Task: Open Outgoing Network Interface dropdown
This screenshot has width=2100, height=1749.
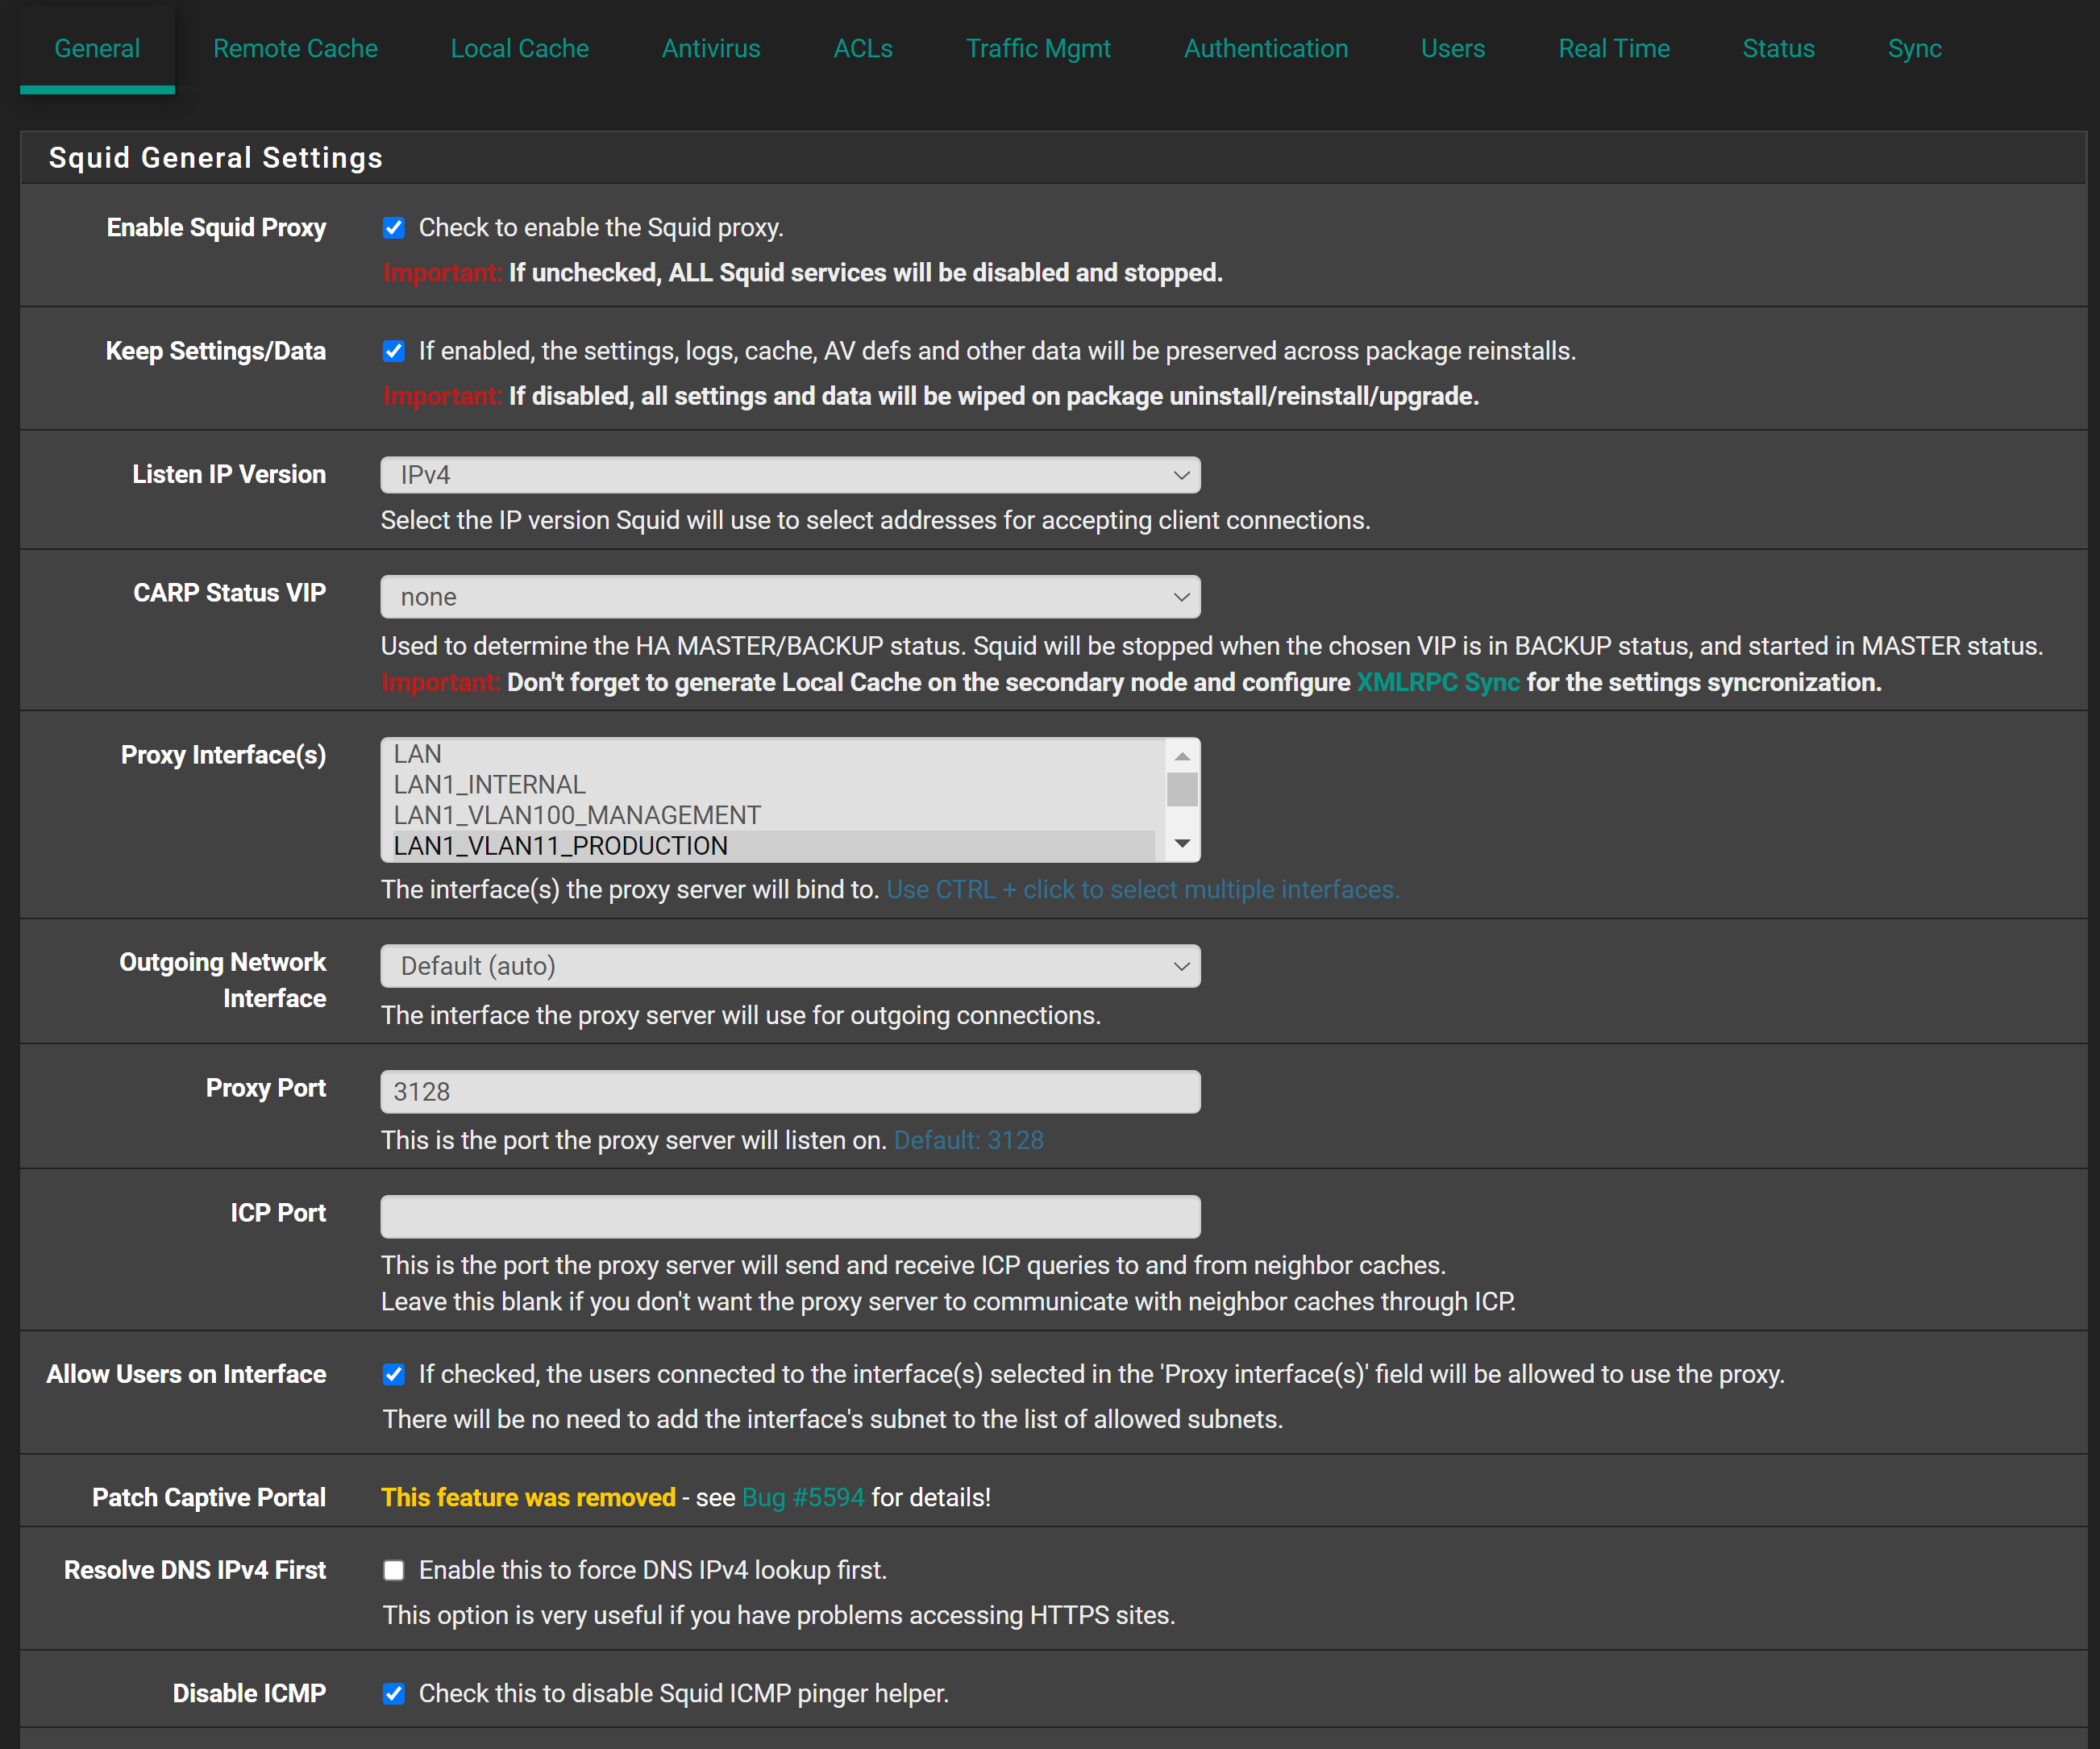Action: tap(790, 966)
